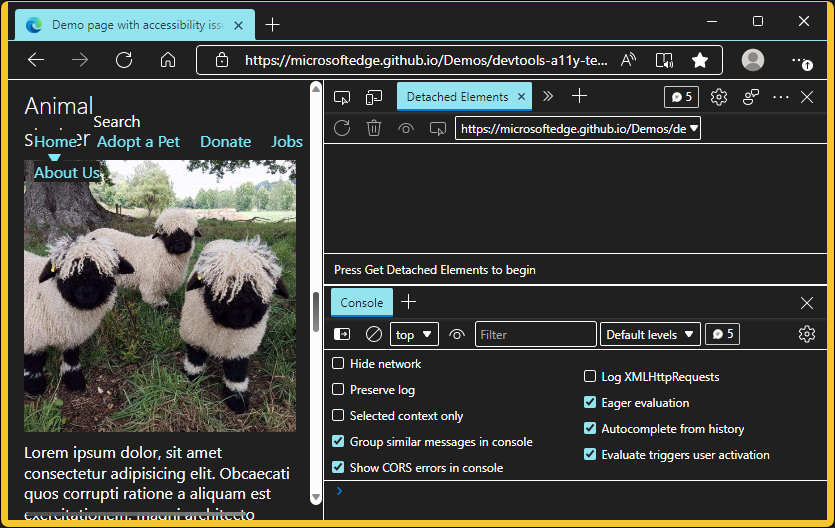Click the page vertical scrollbar thumb
Viewport: 835px width, 528px height.
point(316,312)
